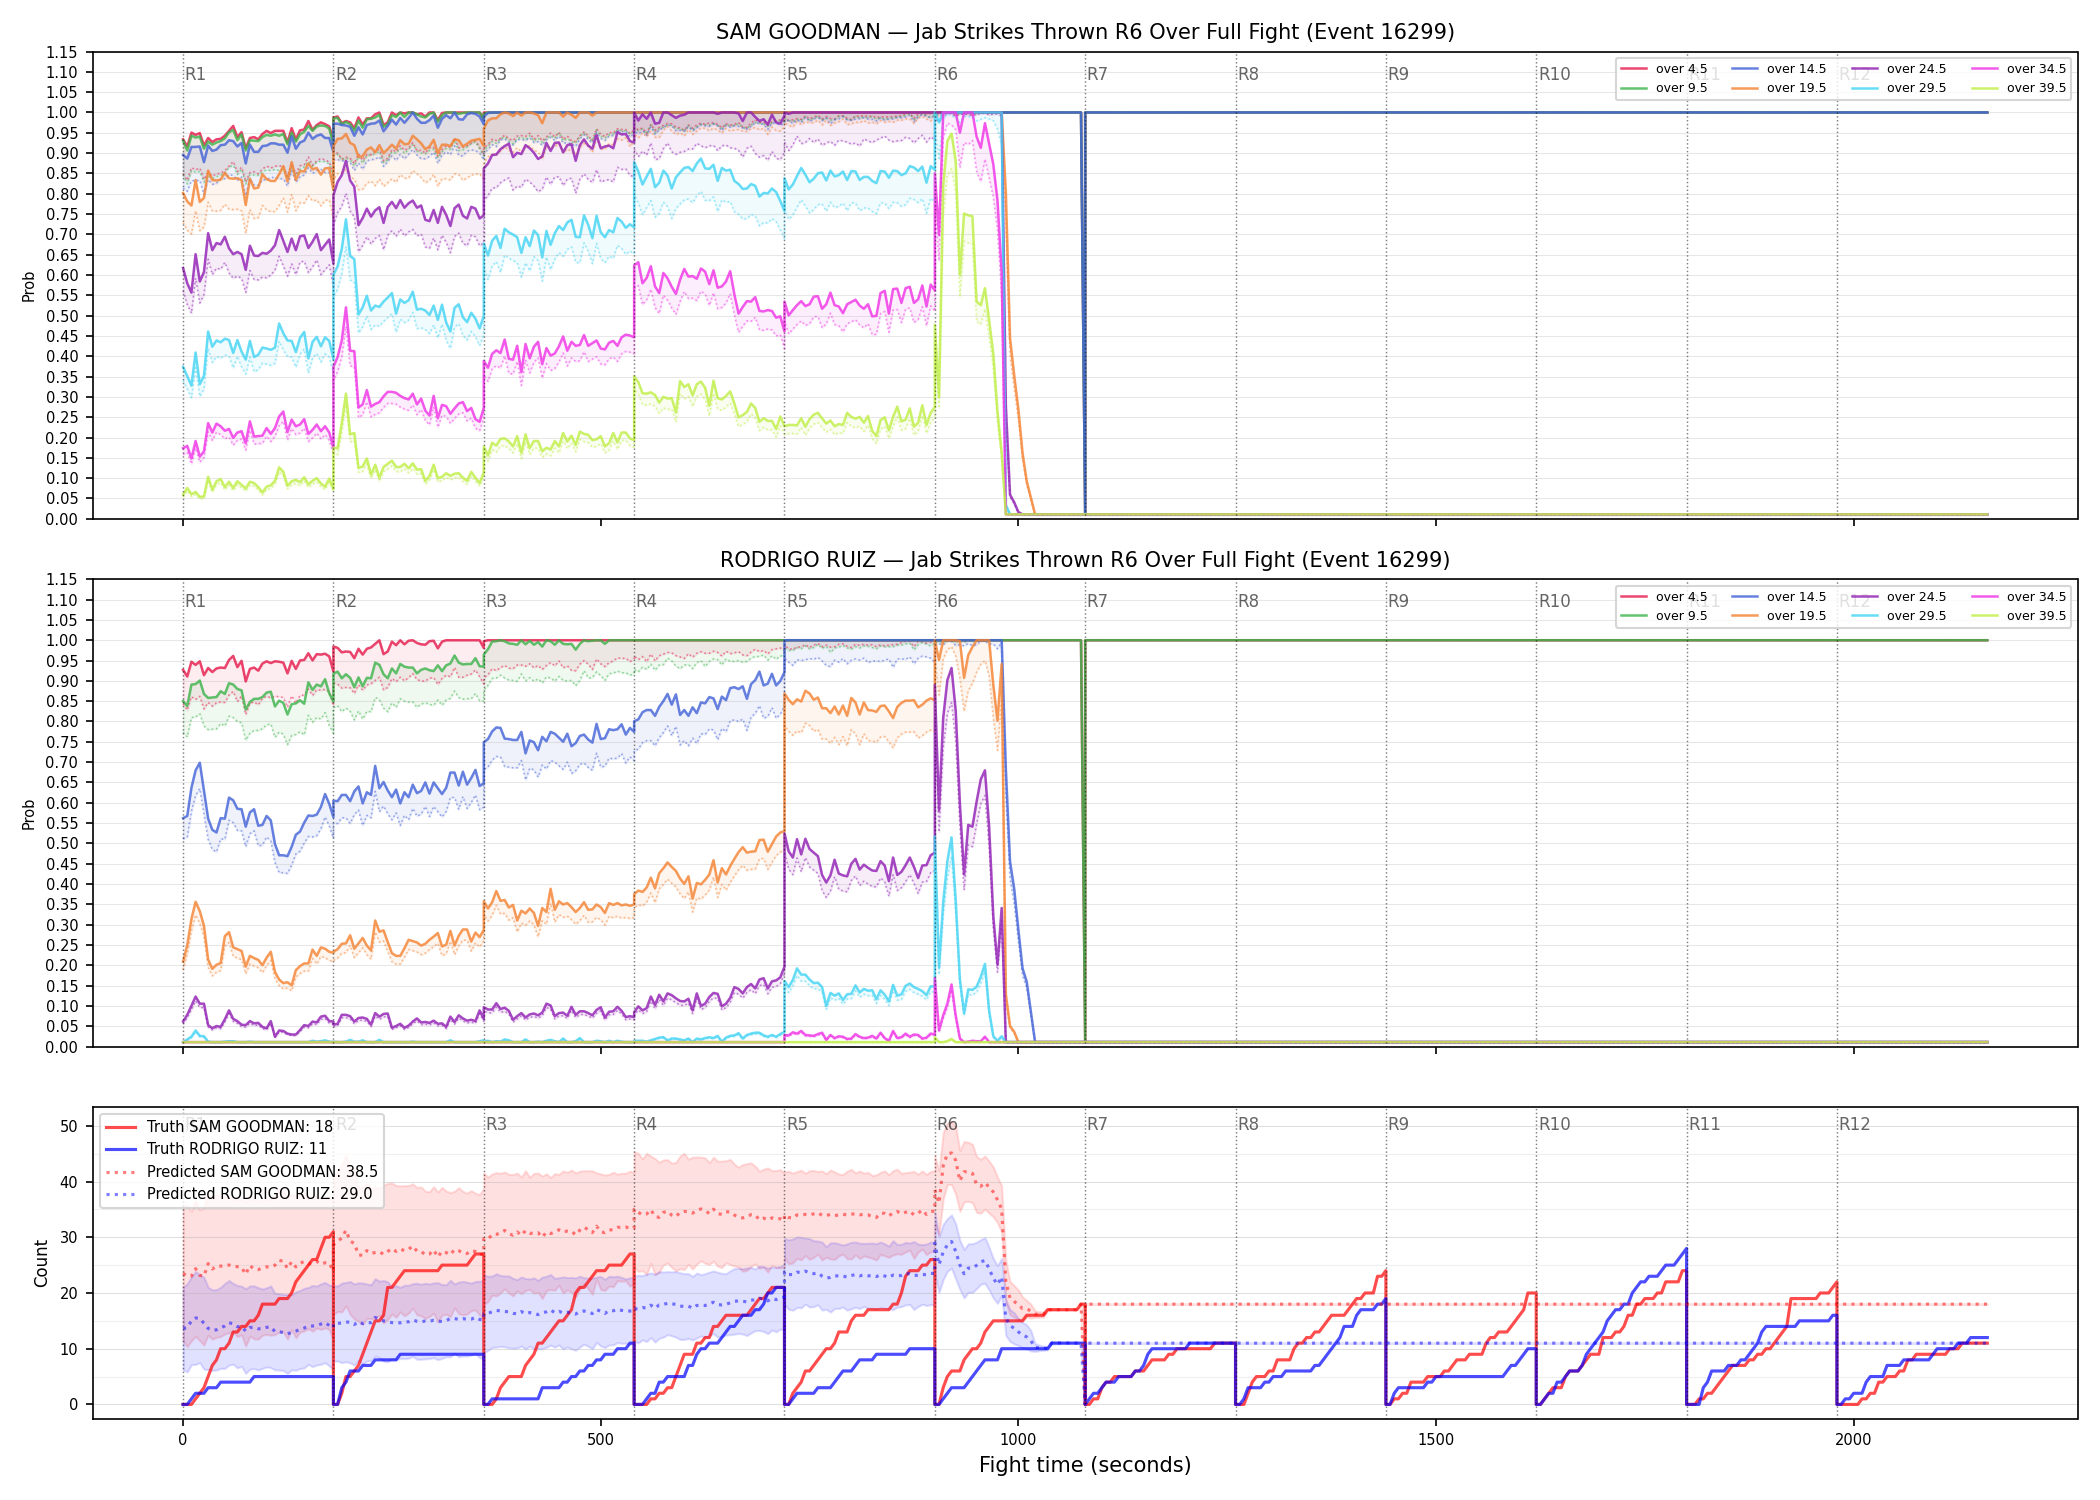2100x1500 pixels.
Task: Click the R9 round marker in Rodrigo Ruiz chart
Action: [1398, 601]
